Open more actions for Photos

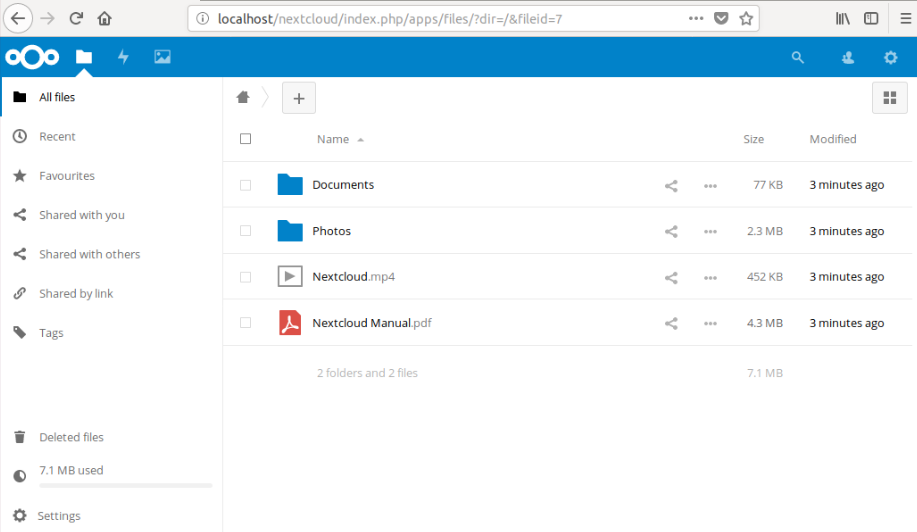[710, 232]
